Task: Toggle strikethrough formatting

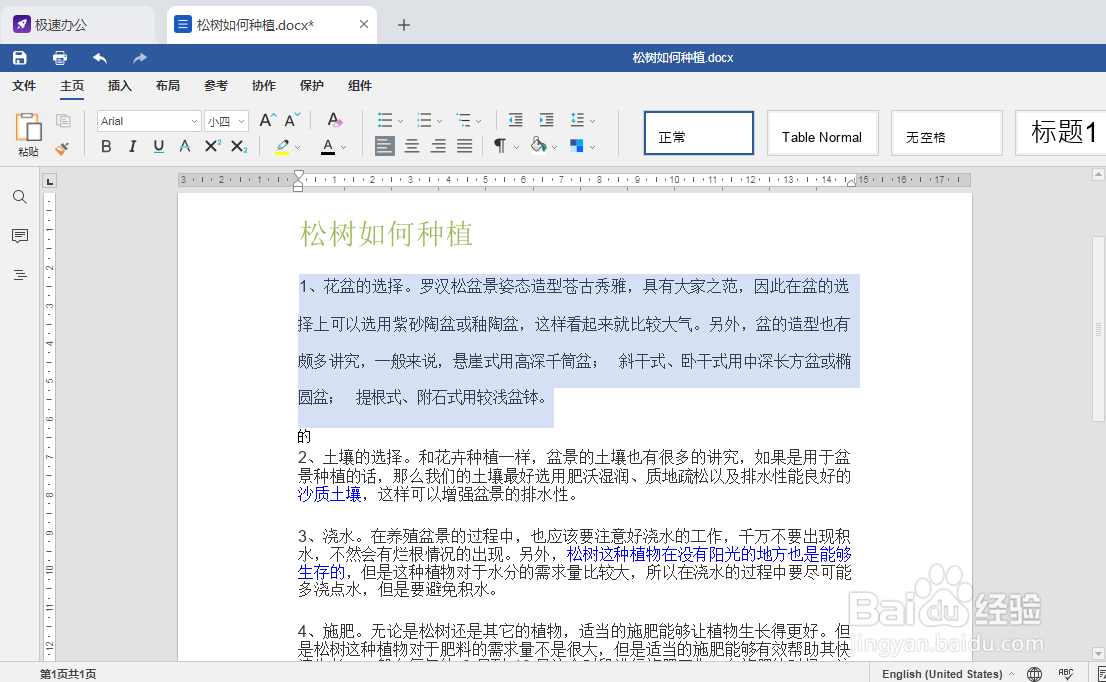Action: pyautogui.click(x=185, y=146)
